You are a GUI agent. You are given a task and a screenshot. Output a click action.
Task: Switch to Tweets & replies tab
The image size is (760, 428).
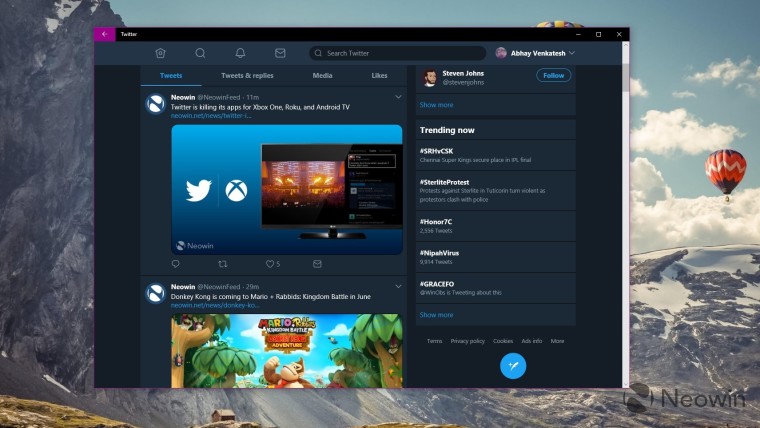(247, 76)
